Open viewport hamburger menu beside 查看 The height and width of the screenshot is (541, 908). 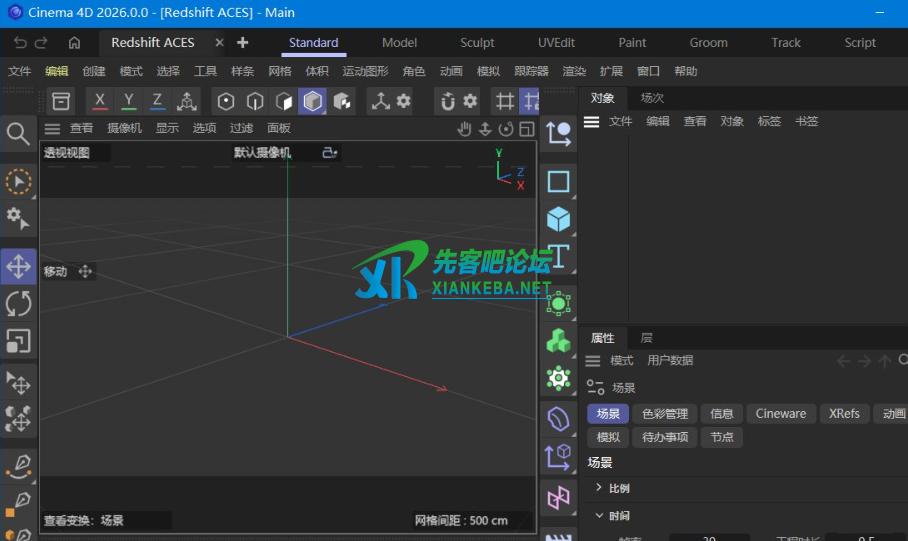[52, 128]
